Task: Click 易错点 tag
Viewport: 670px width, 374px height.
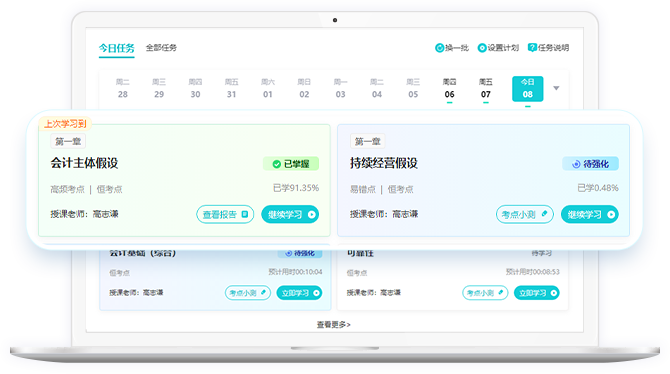Action: (x=363, y=189)
